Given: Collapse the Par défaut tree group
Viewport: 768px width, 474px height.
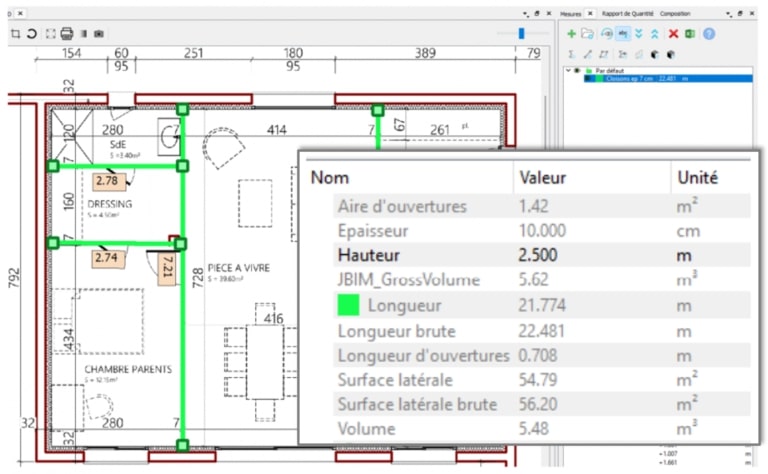Looking at the screenshot, I should coord(568,71).
